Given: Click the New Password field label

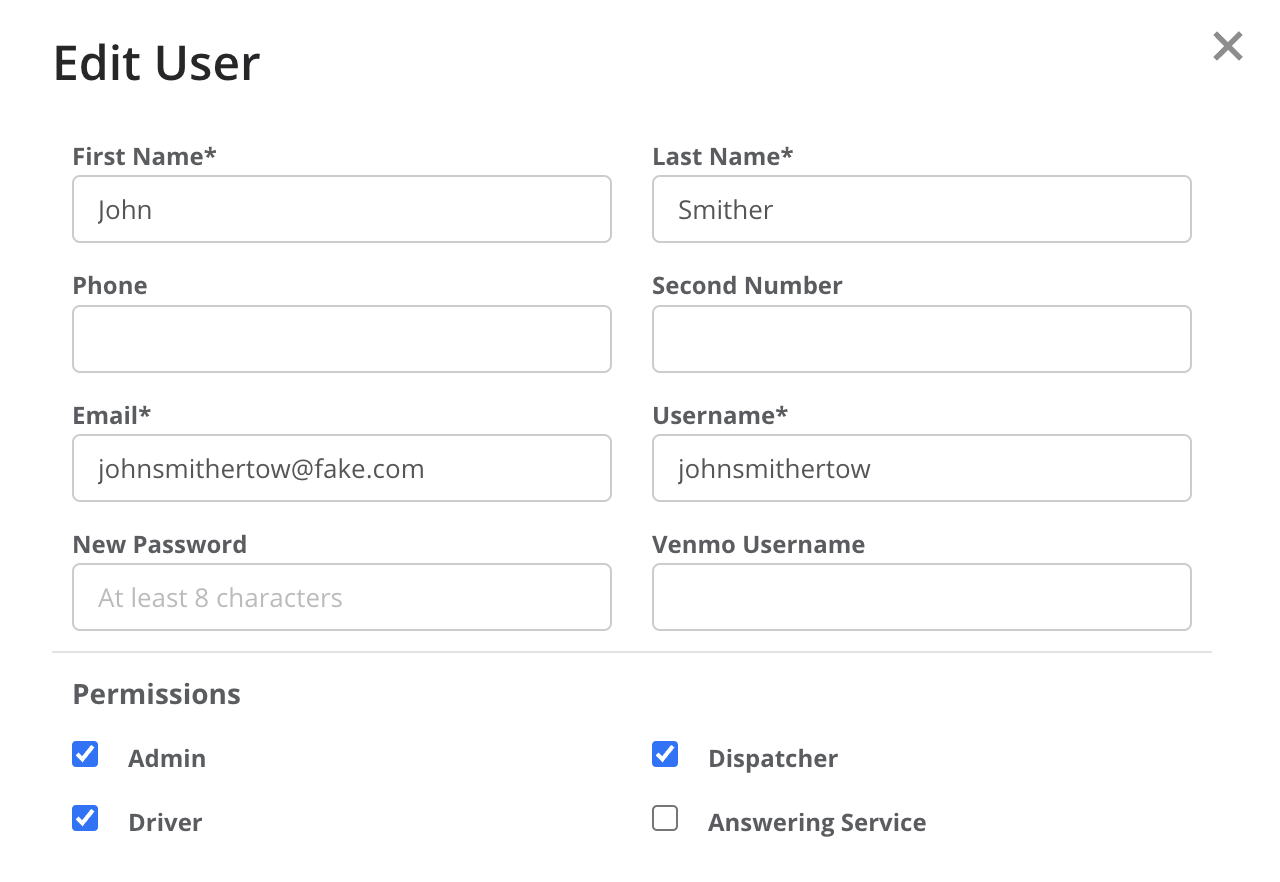Looking at the screenshot, I should (x=160, y=544).
